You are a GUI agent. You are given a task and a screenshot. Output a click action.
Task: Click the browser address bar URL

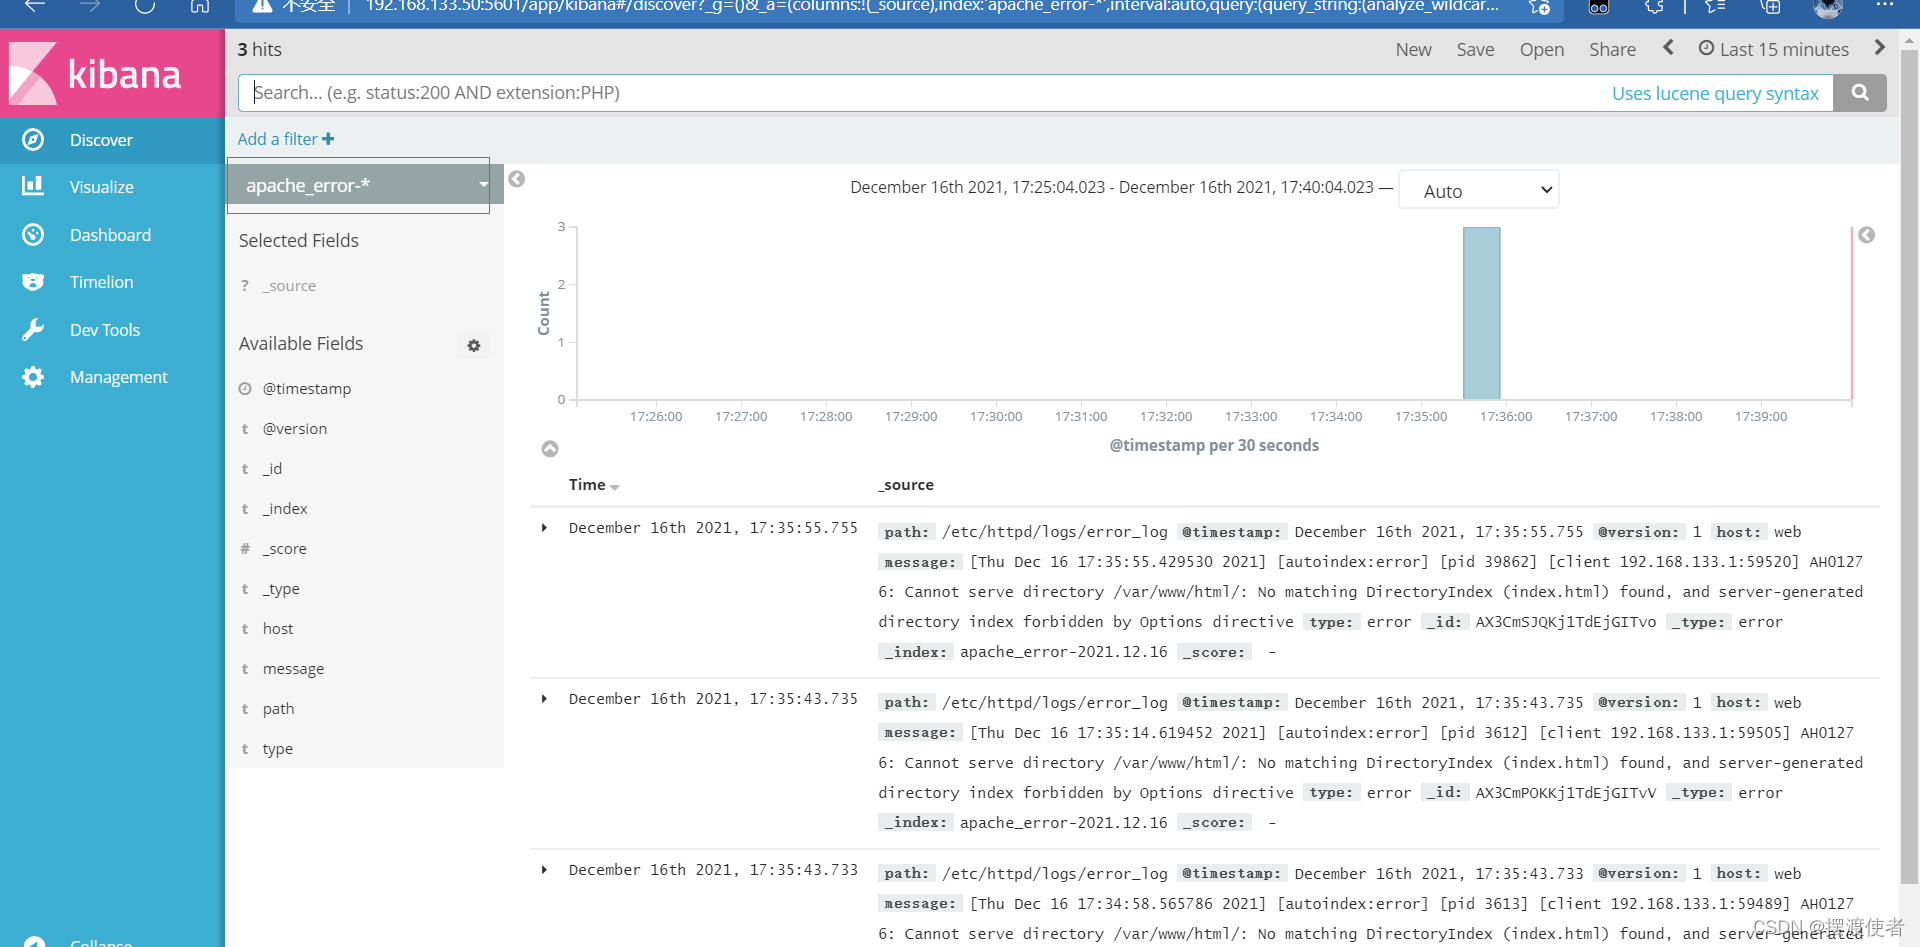[930, 6]
